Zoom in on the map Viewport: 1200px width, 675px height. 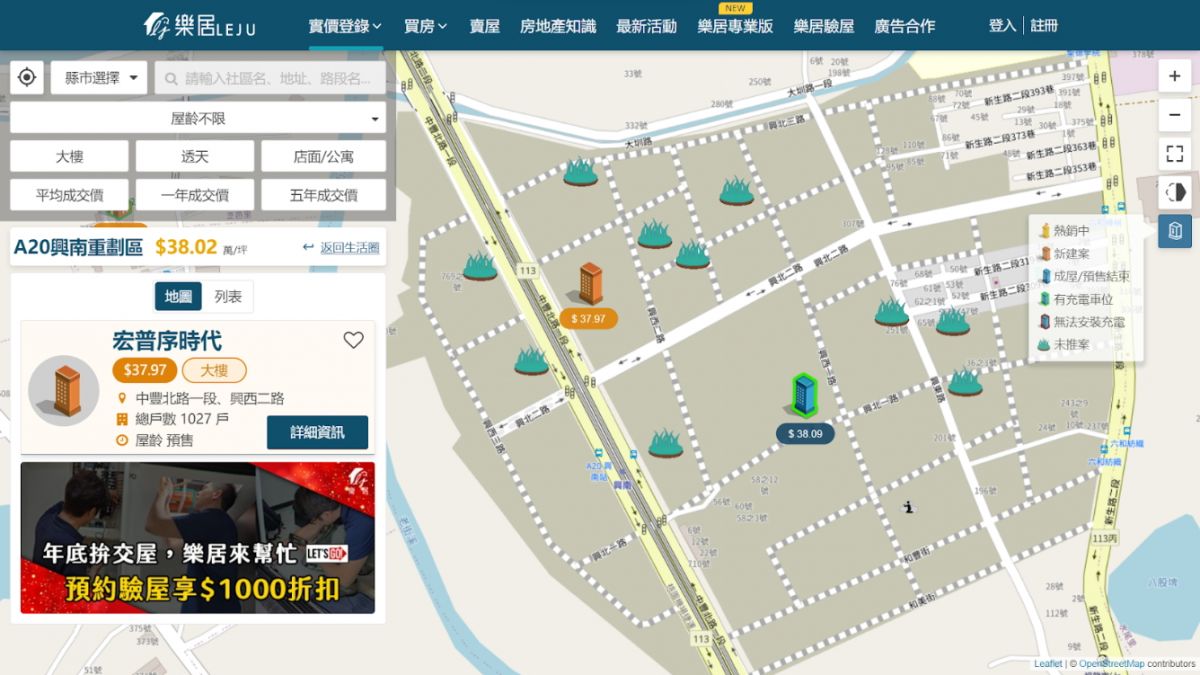pos(1175,77)
